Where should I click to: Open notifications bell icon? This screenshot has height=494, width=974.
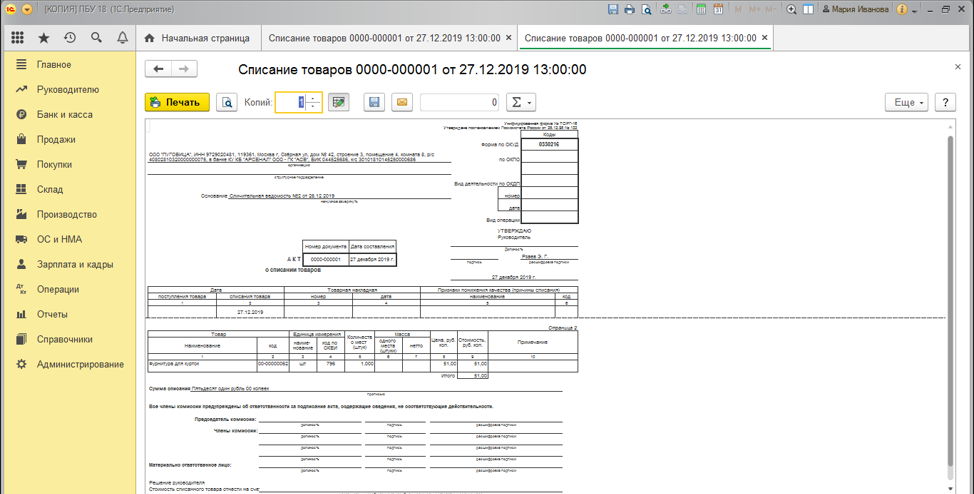[x=122, y=38]
